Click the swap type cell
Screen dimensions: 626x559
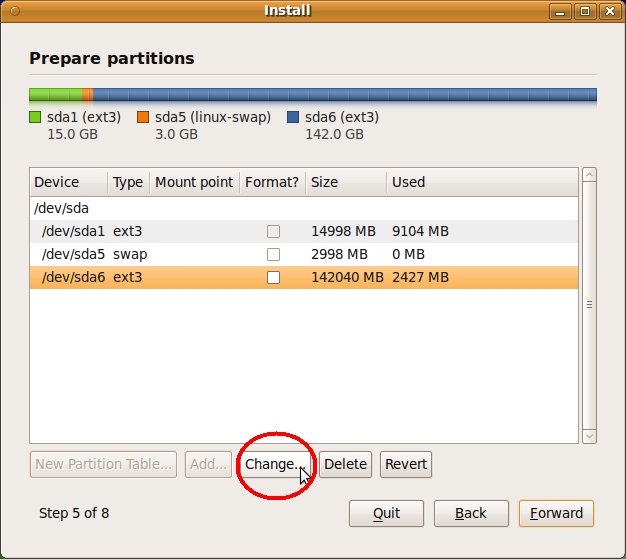[130, 255]
